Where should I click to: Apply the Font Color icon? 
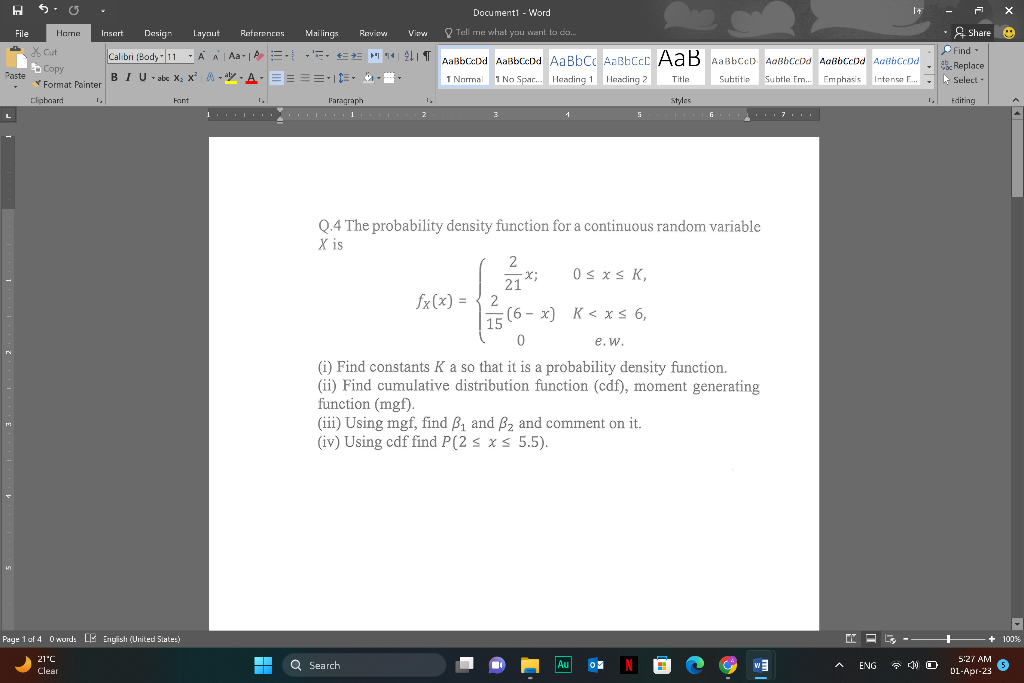pyautogui.click(x=250, y=76)
